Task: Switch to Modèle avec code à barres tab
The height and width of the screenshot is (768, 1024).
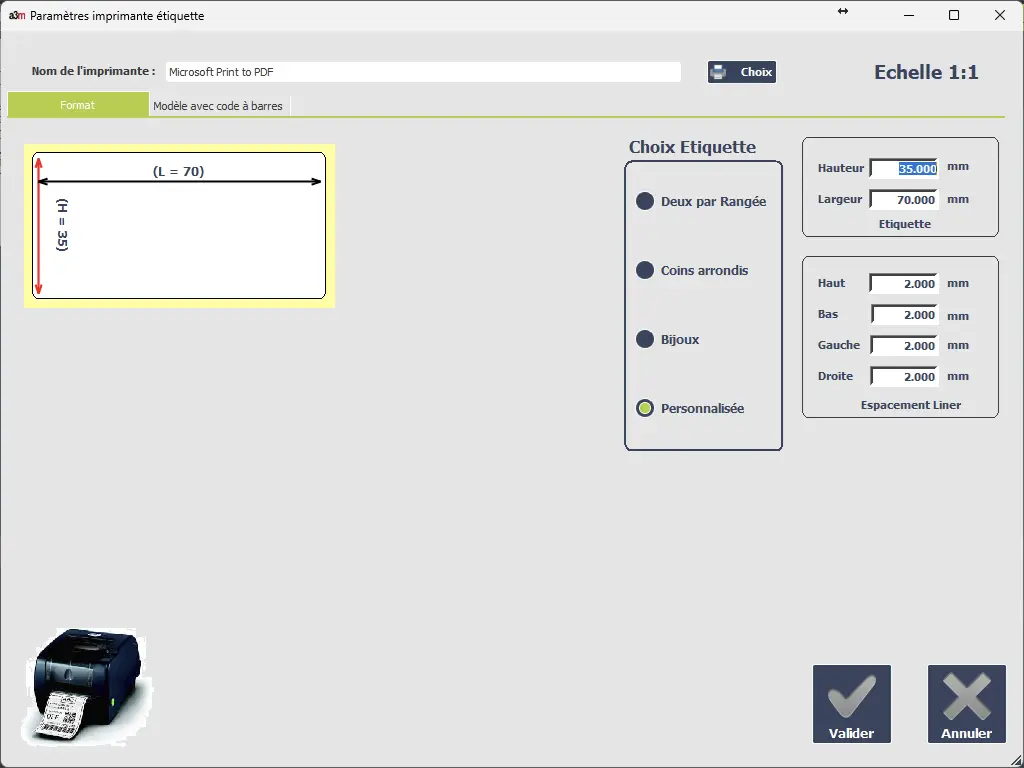Action: (218, 106)
